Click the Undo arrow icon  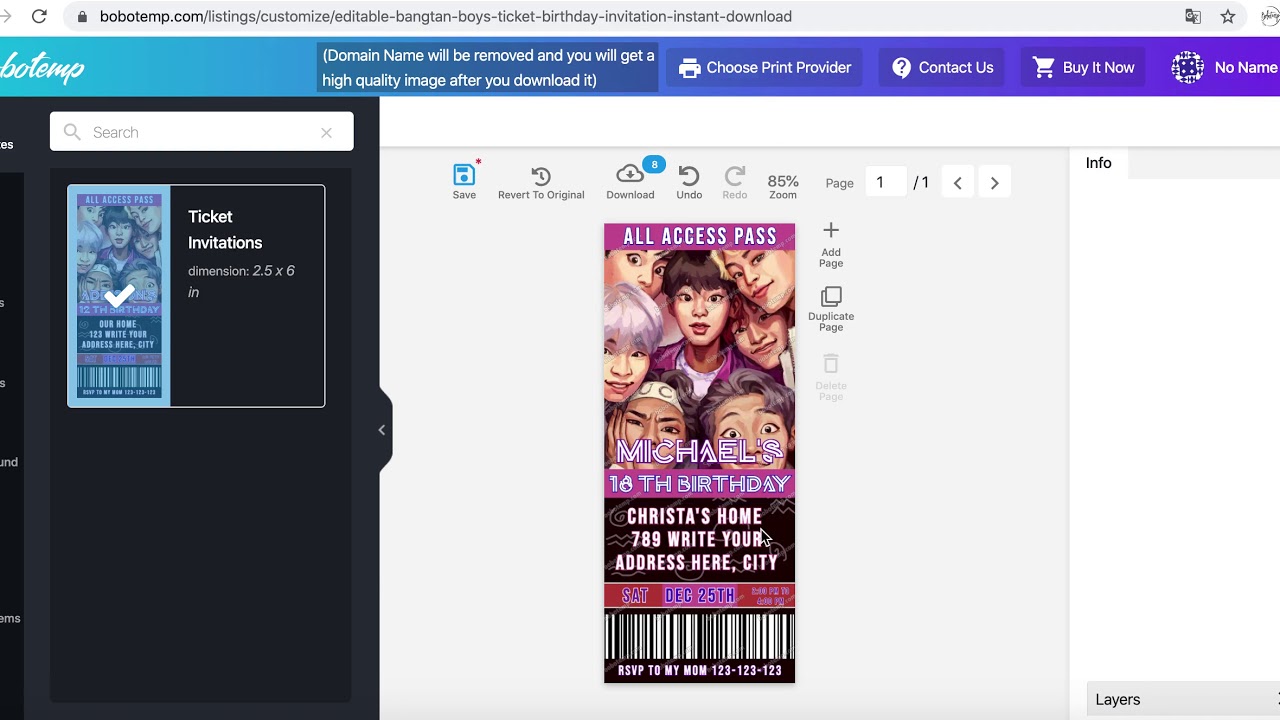[689, 176]
